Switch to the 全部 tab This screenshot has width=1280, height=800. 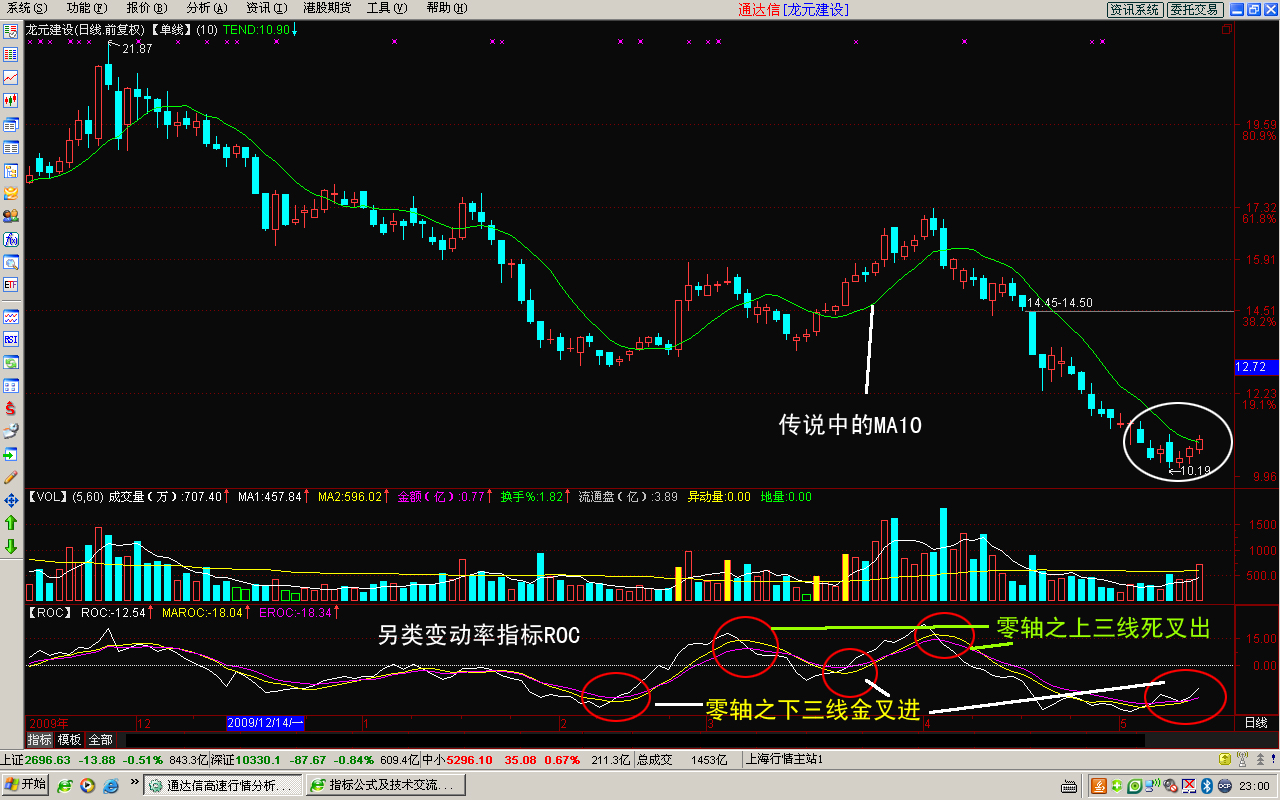[101, 740]
